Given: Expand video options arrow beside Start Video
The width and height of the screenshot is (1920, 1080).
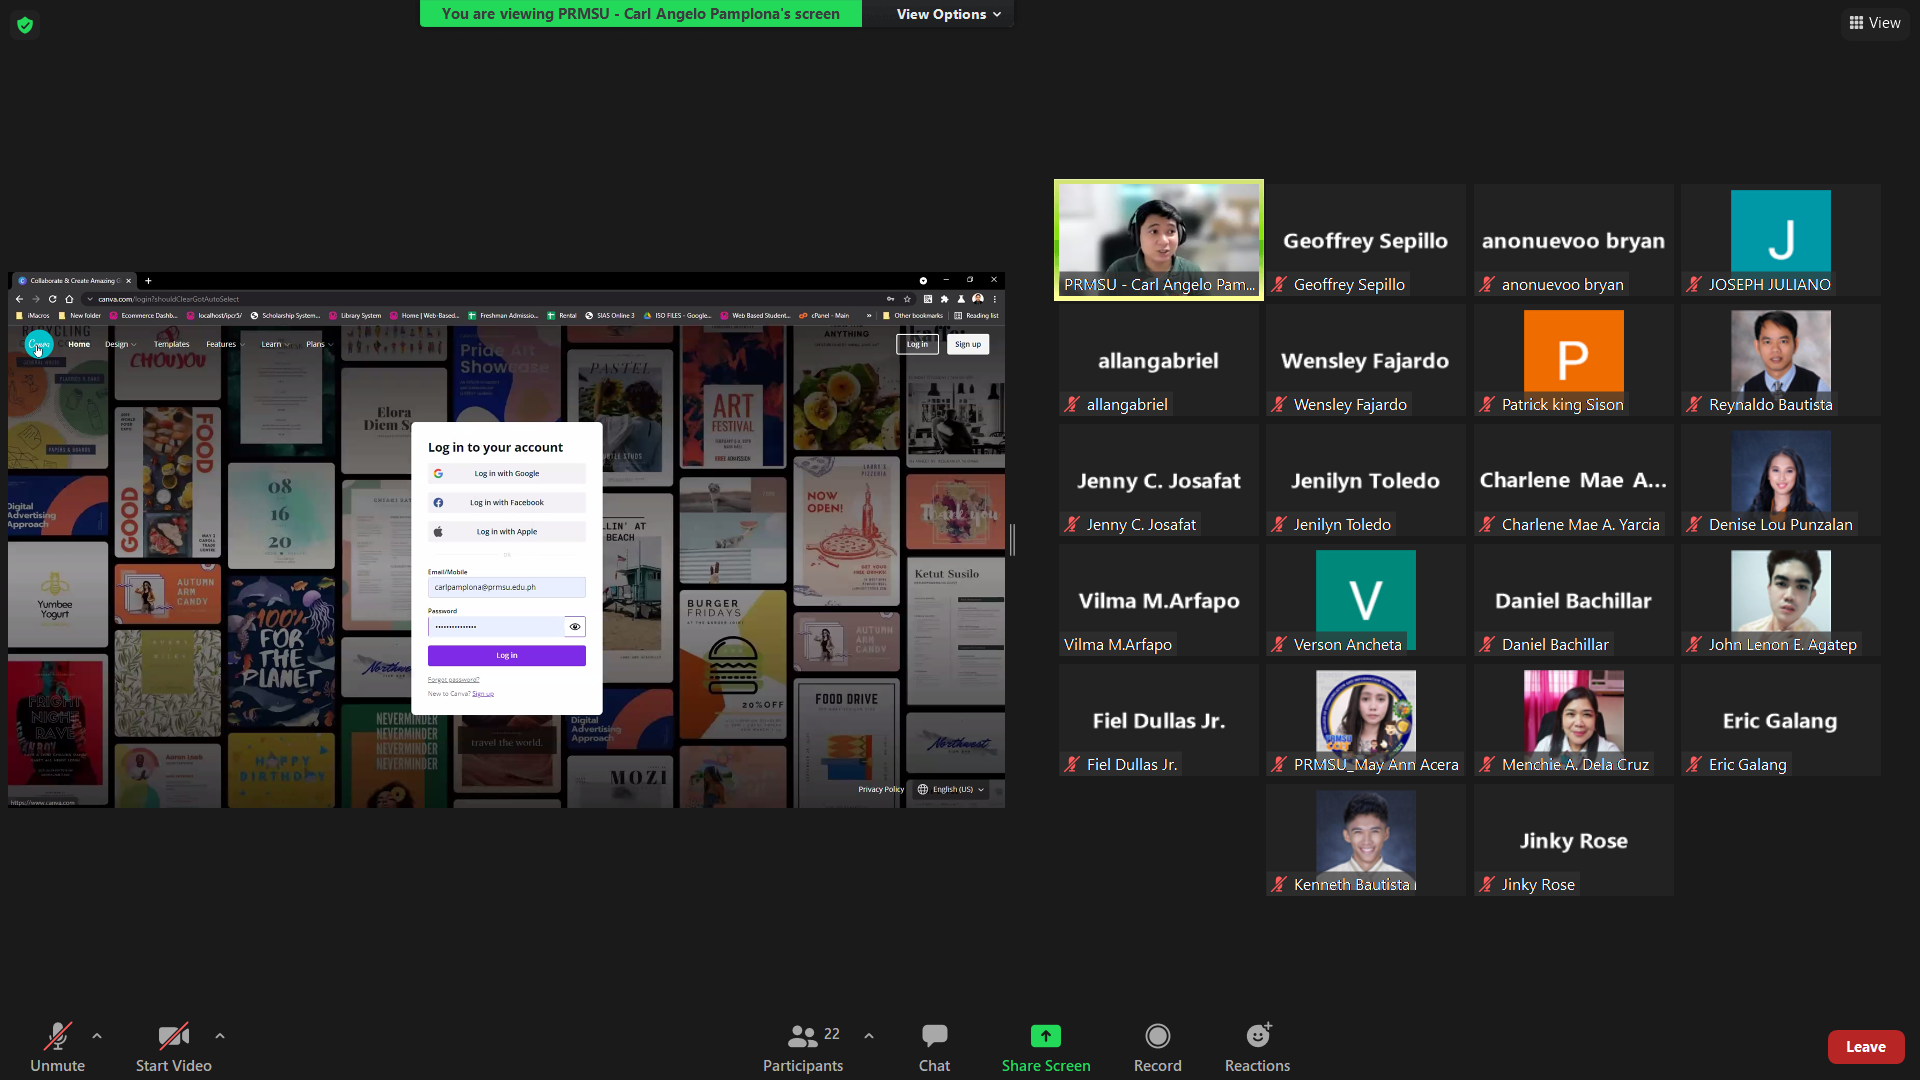Looking at the screenshot, I should pos(220,1036).
